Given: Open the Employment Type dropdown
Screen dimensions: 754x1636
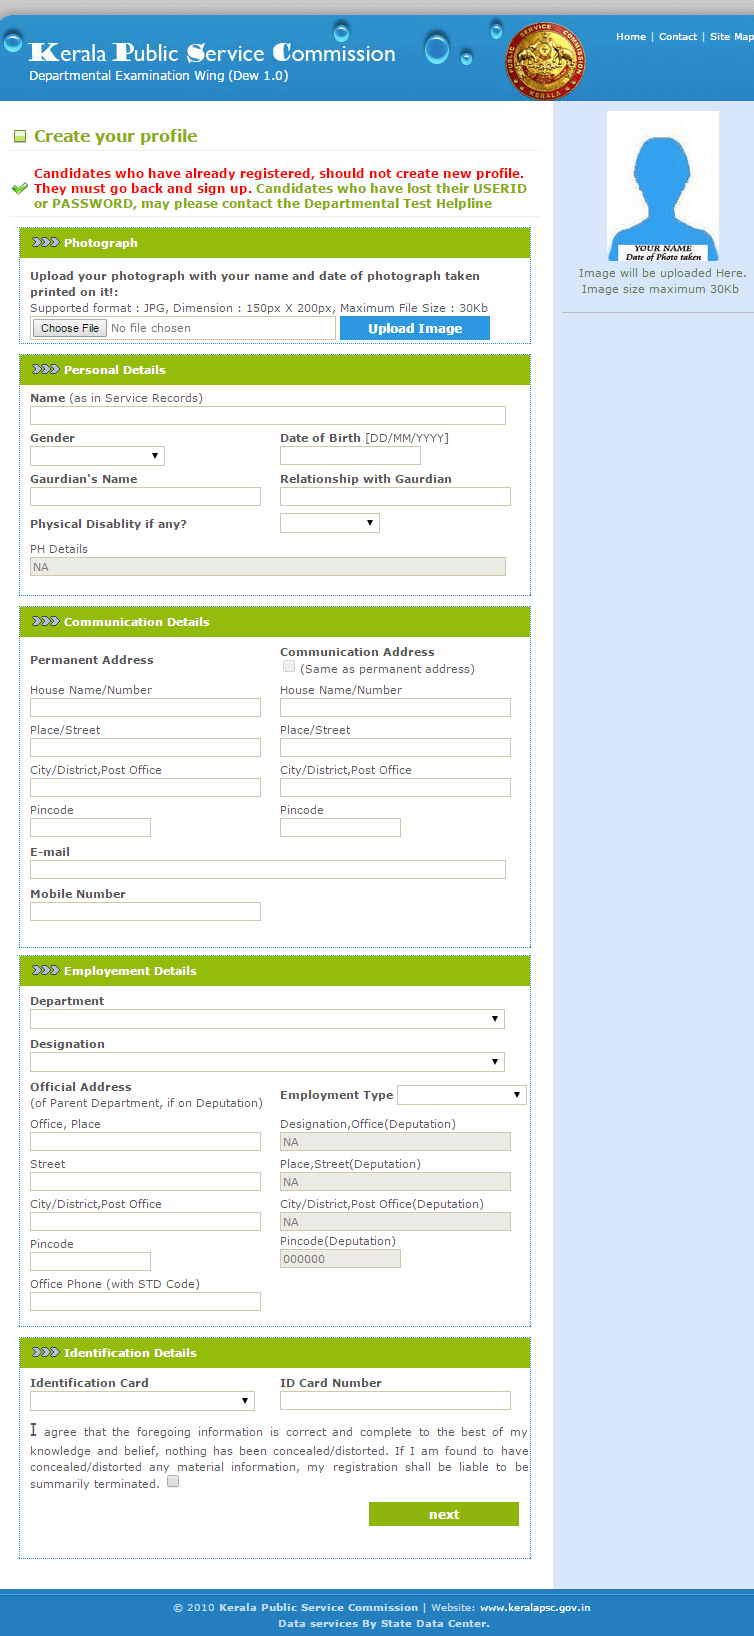Looking at the screenshot, I should pos(461,1095).
